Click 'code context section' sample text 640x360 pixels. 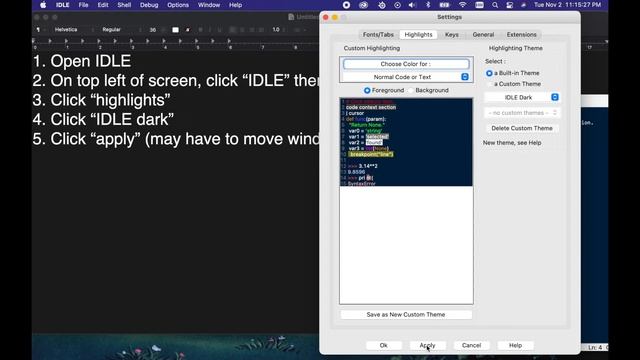(x=371, y=107)
